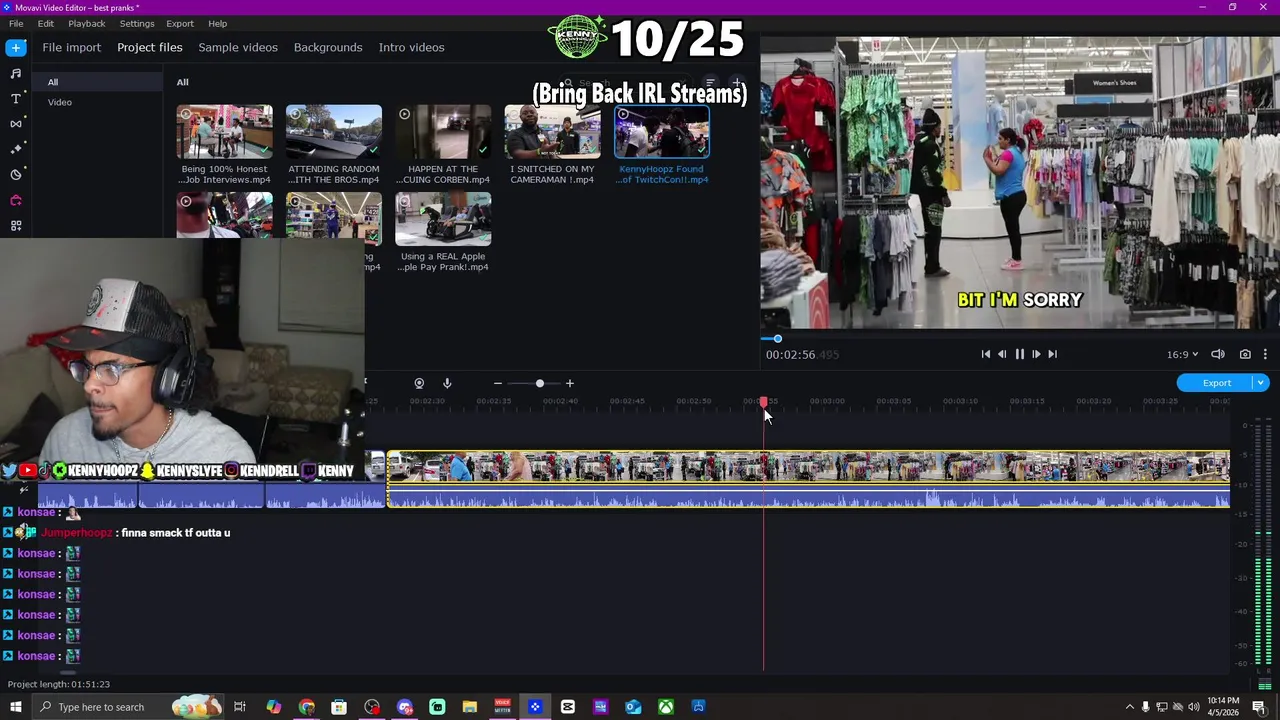Viewport: 1280px width, 720px height.
Task: Open the Audio music-note panel
Action: [x=15, y=73]
